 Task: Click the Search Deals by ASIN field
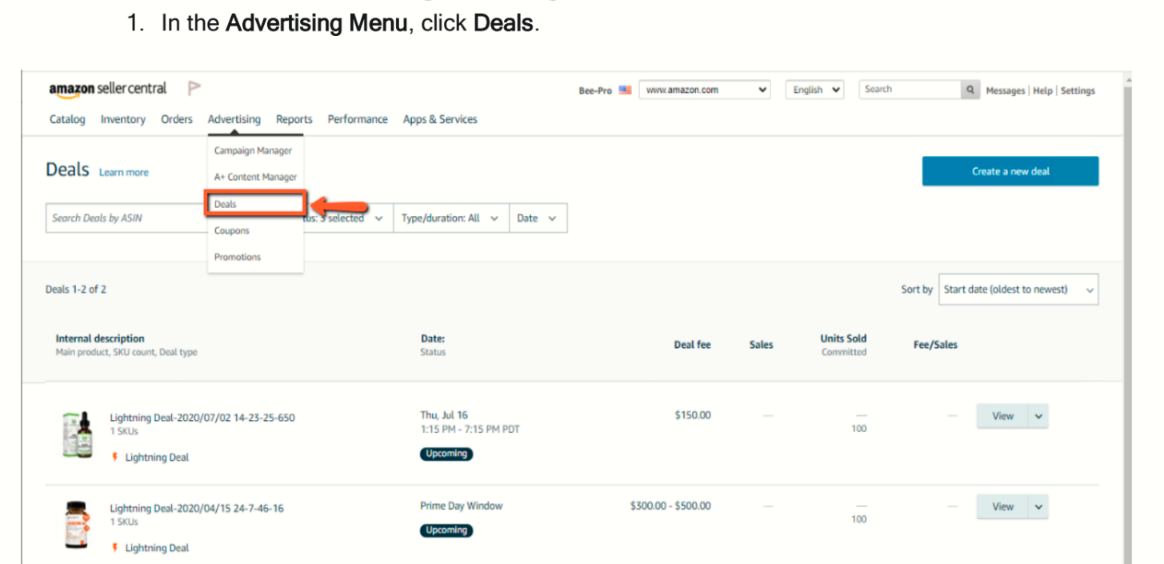(126, 218)
